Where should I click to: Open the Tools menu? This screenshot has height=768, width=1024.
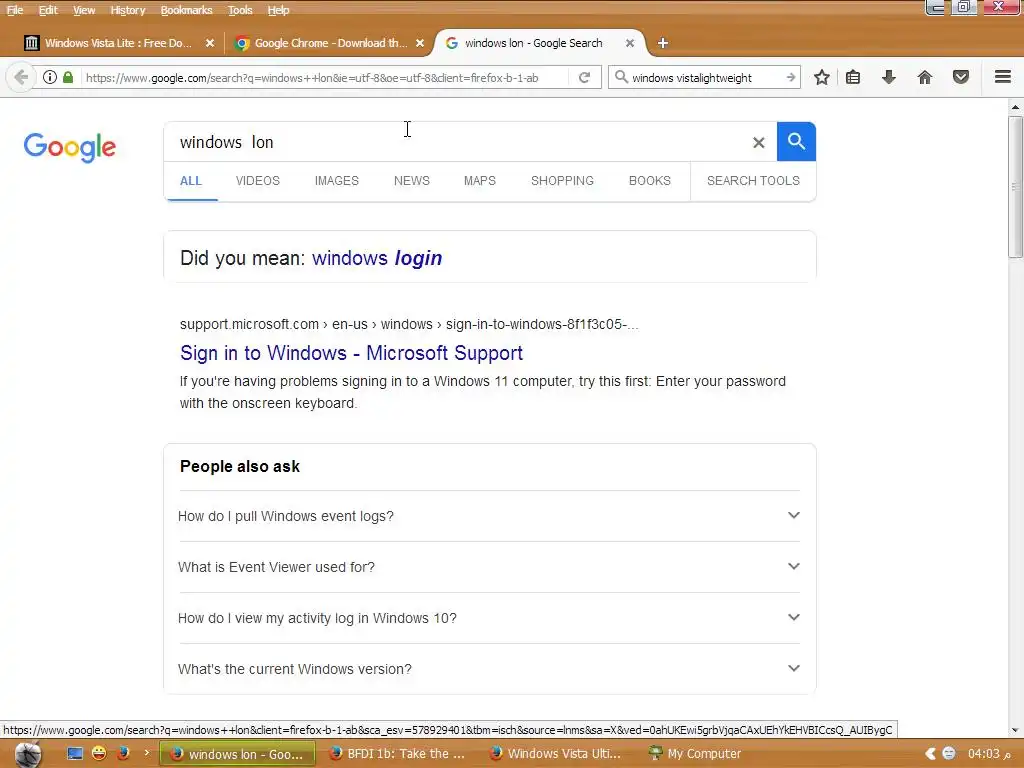point(240,10)
